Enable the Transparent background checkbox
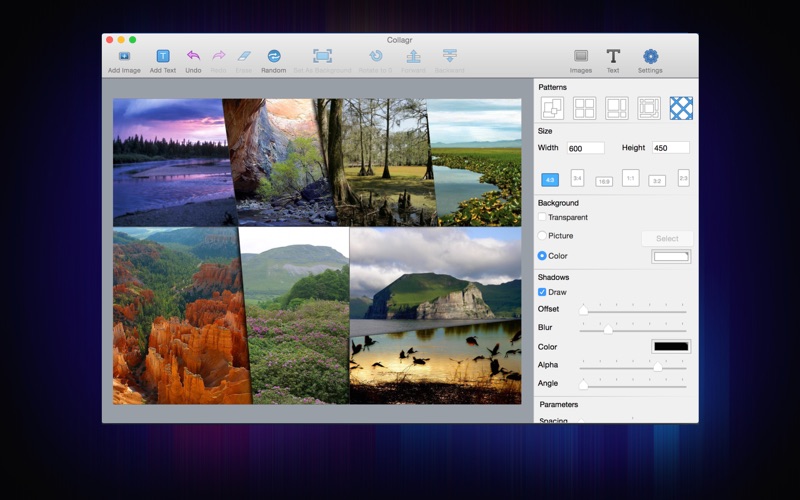Screen dimensions: 800x500 pos(542,217)
